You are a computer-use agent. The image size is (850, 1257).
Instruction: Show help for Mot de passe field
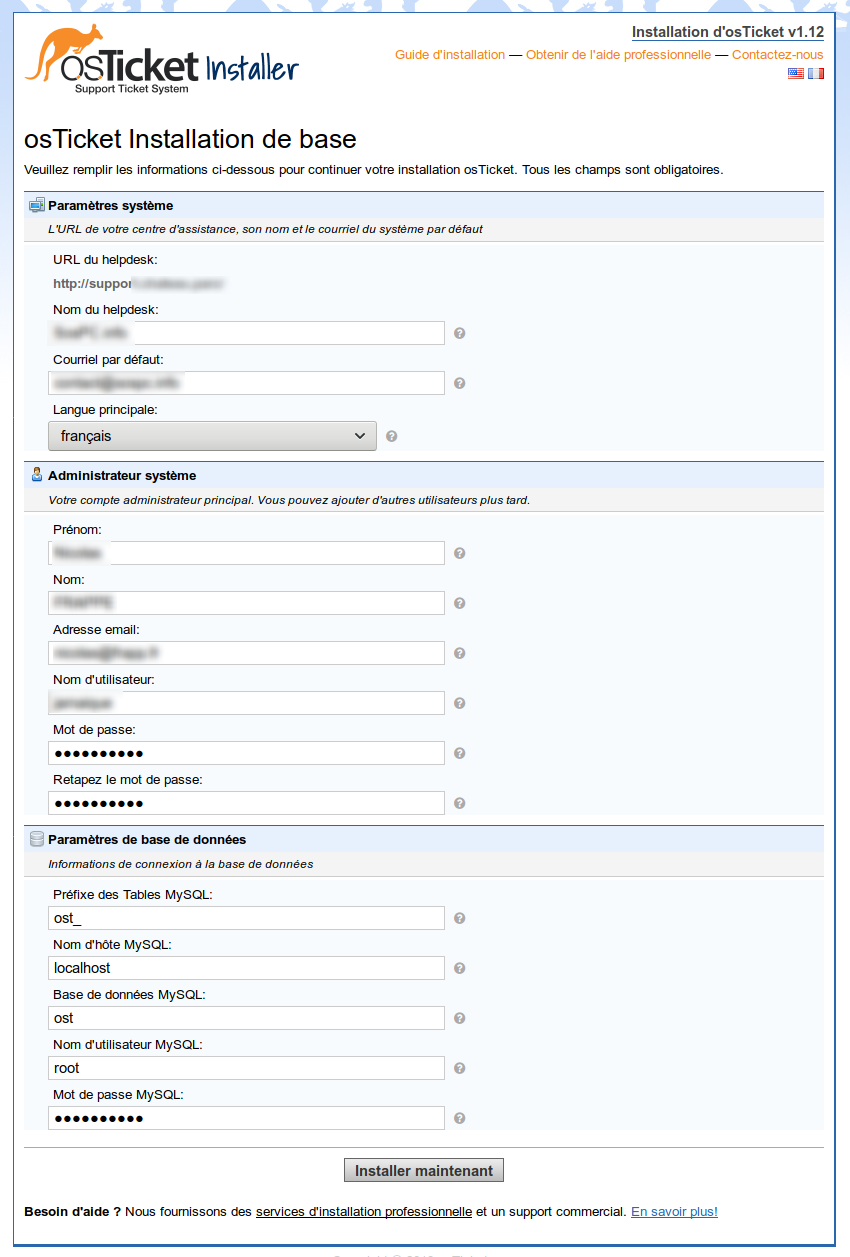[460, 753]
